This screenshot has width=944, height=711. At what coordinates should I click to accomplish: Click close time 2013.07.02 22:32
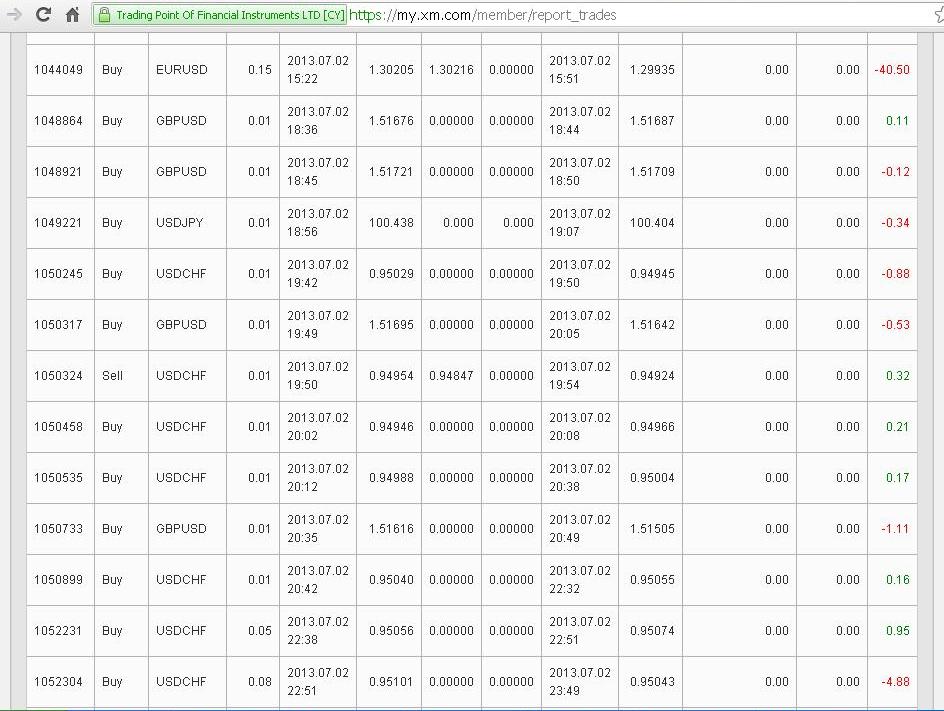580,580
